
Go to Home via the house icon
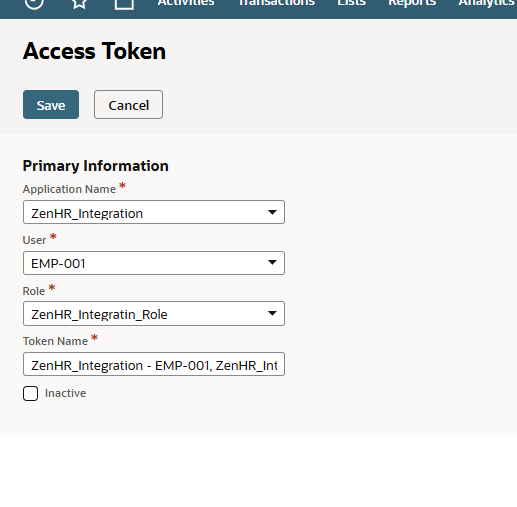click(124, 3)
